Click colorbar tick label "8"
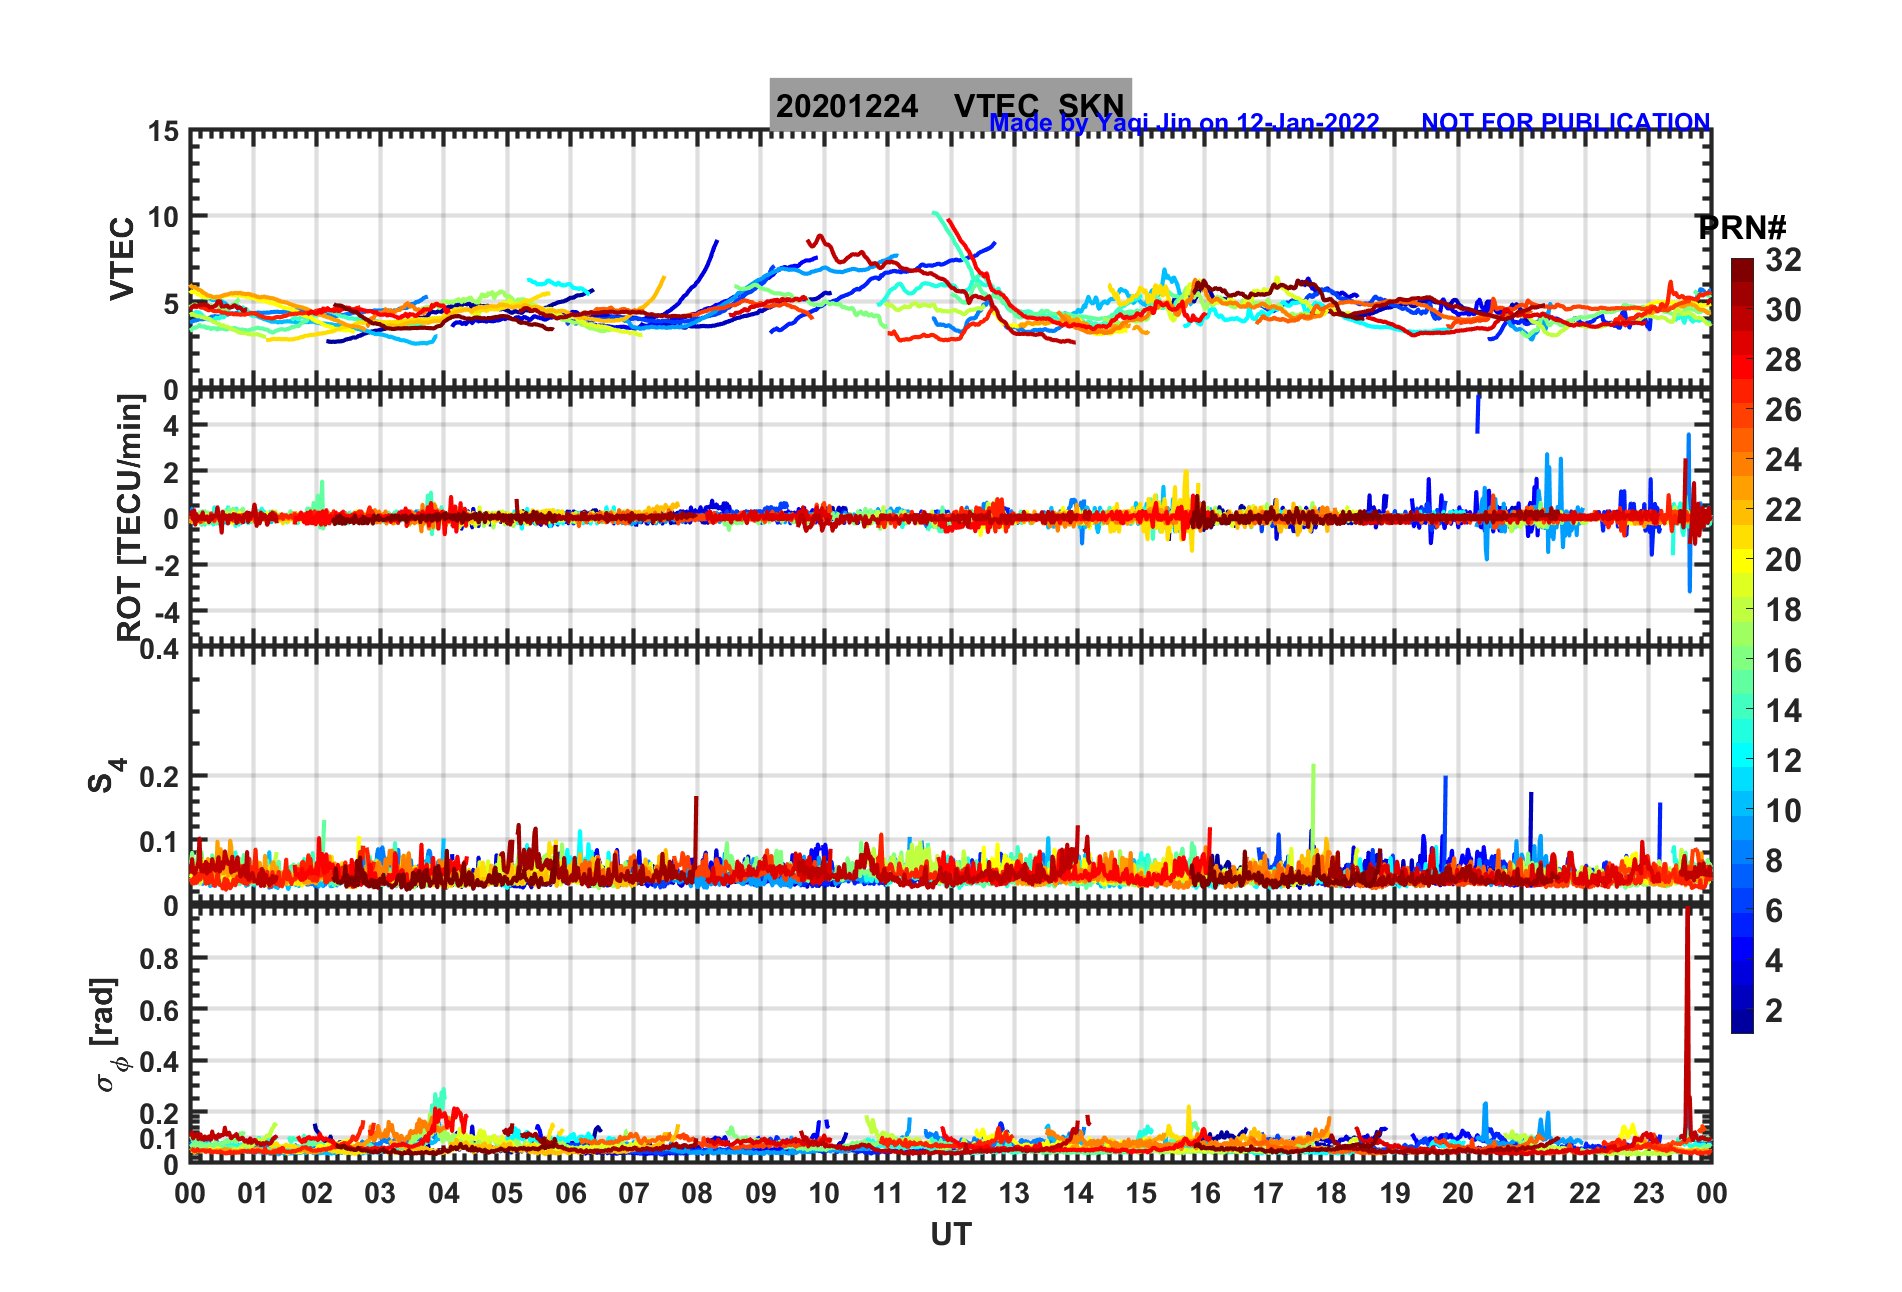The image size is (1902, 1292). point(1774,861)
